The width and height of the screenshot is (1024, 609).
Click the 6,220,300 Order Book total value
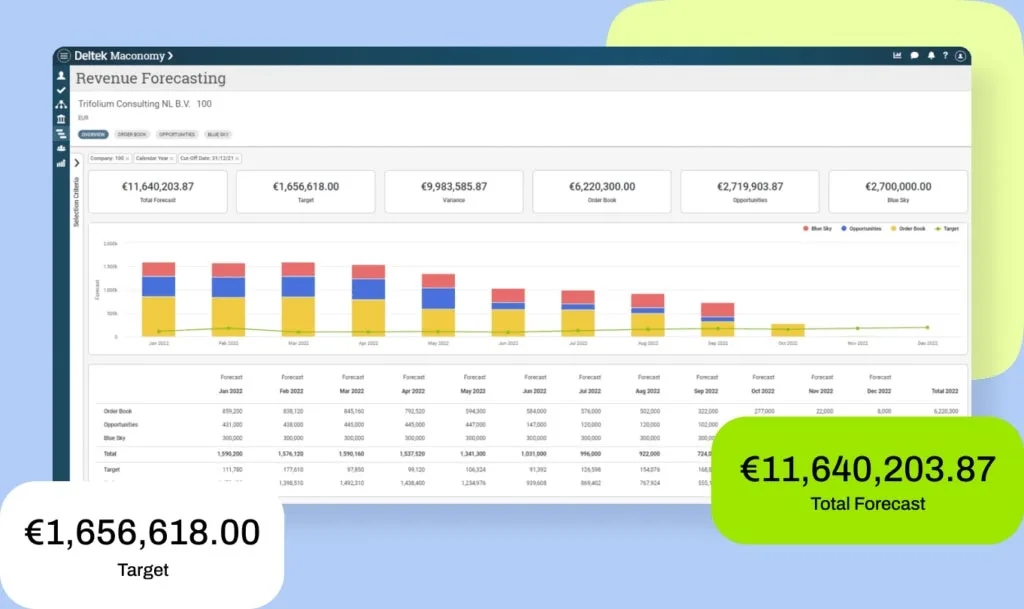(x=946, y=411)
